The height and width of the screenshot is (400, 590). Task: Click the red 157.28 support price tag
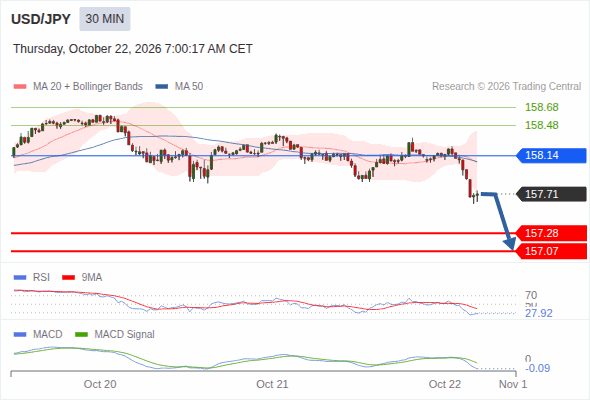coord(551,233)
